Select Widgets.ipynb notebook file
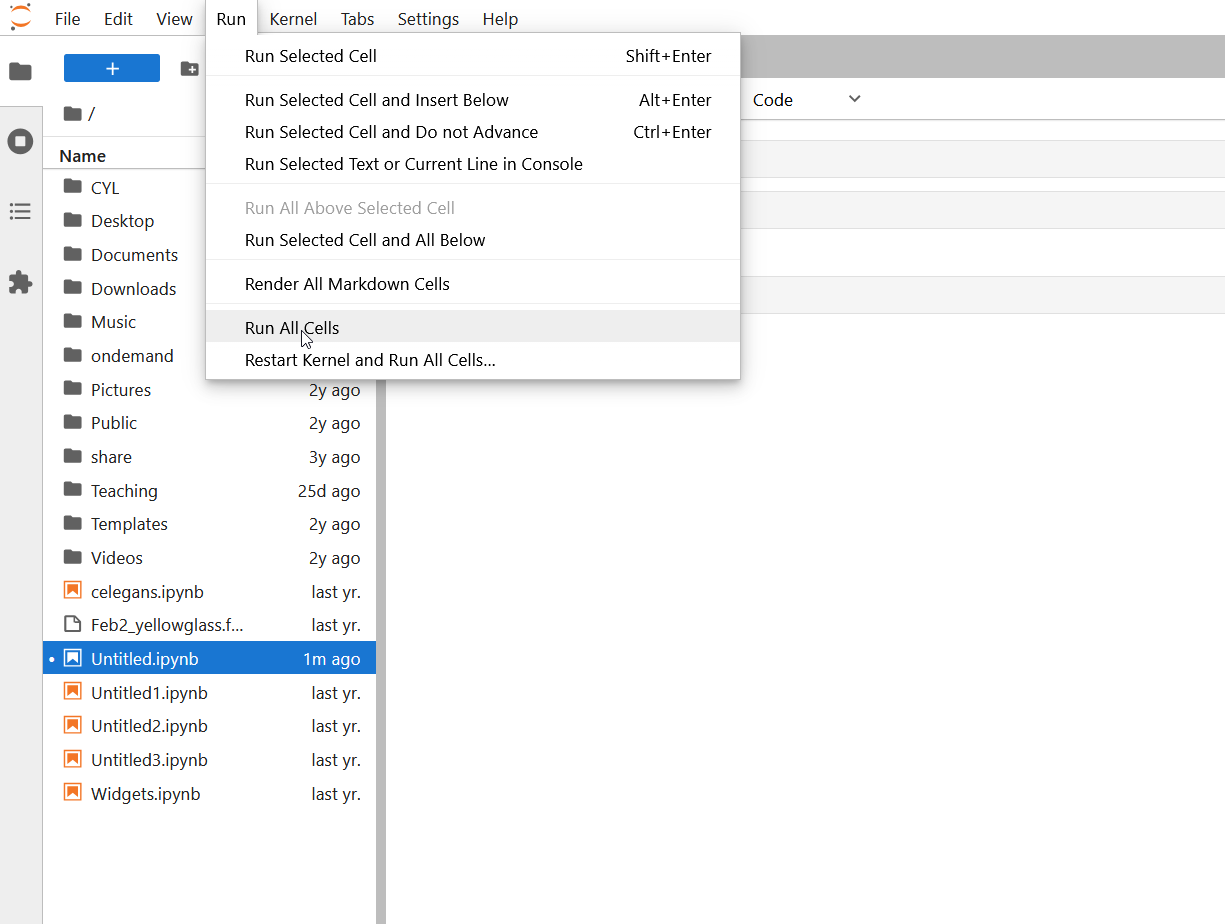Viewport: 1225px width, 924px height. tap(210, 794)
